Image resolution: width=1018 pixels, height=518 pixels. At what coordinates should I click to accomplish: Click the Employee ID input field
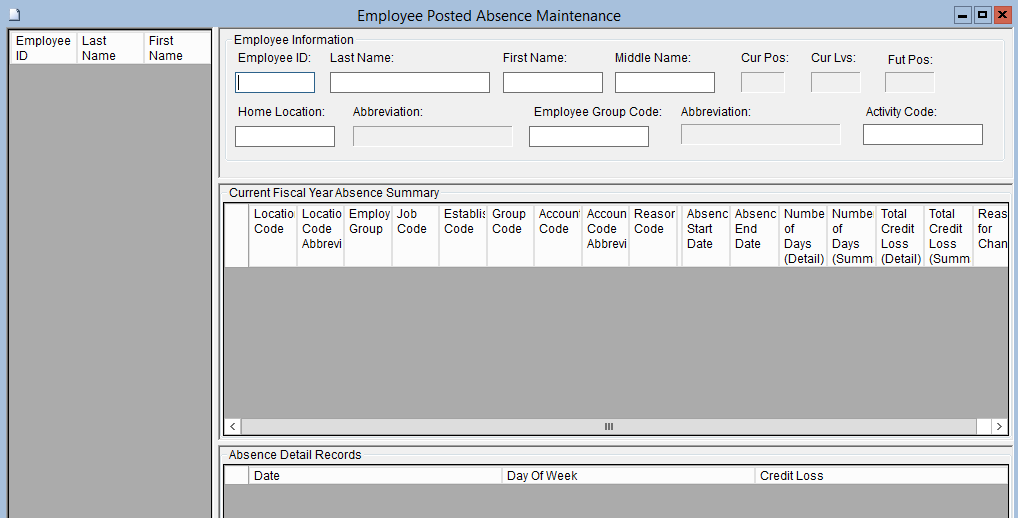point(275,83)
